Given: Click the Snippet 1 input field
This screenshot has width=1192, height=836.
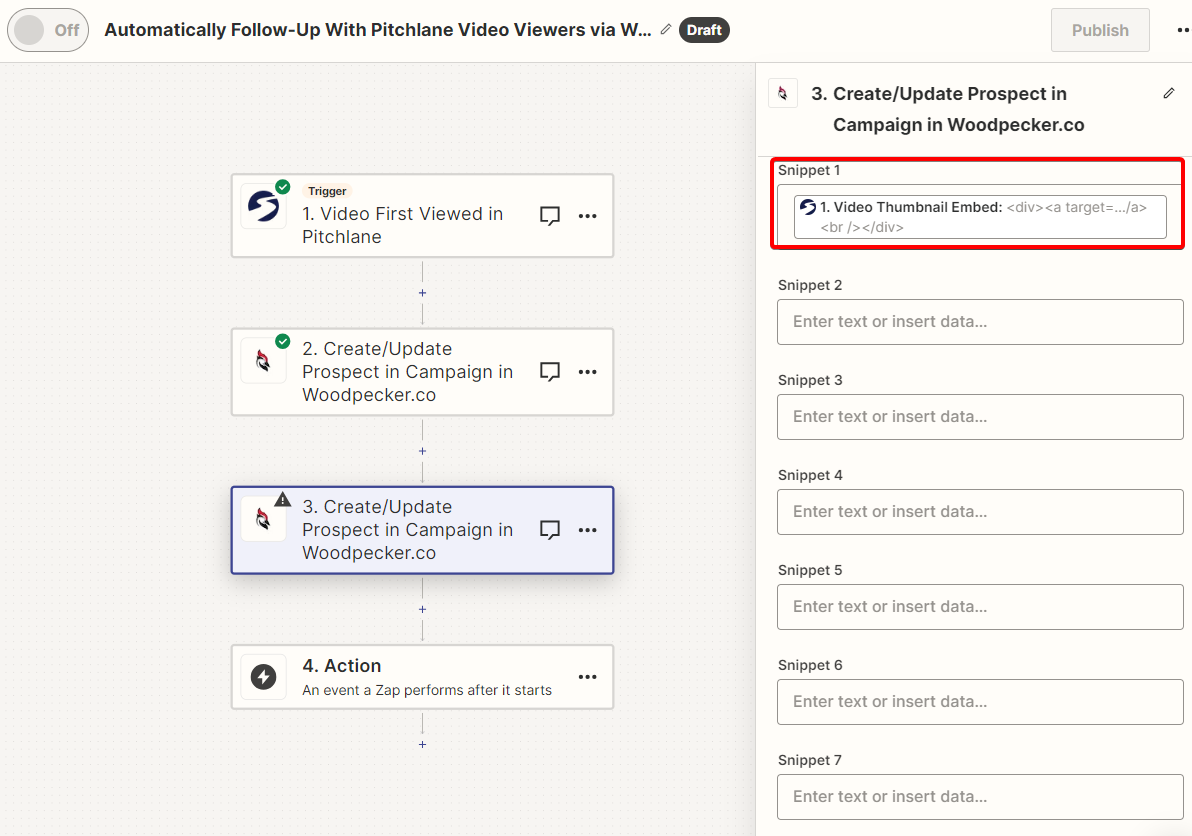Looking at the screenshot, I should click(980, 215).
